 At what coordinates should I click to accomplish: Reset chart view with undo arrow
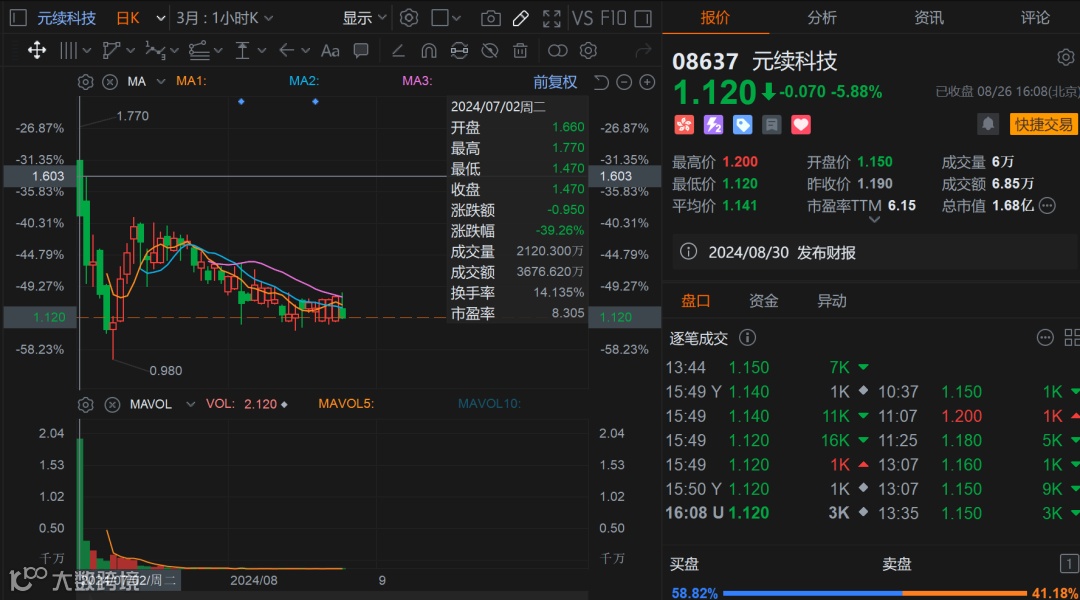[601, 83]
